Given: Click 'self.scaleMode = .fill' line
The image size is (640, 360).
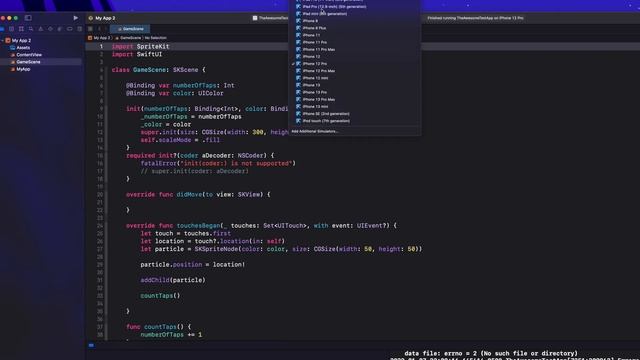Looking at the screenshot, I should [x=180, y=140].
